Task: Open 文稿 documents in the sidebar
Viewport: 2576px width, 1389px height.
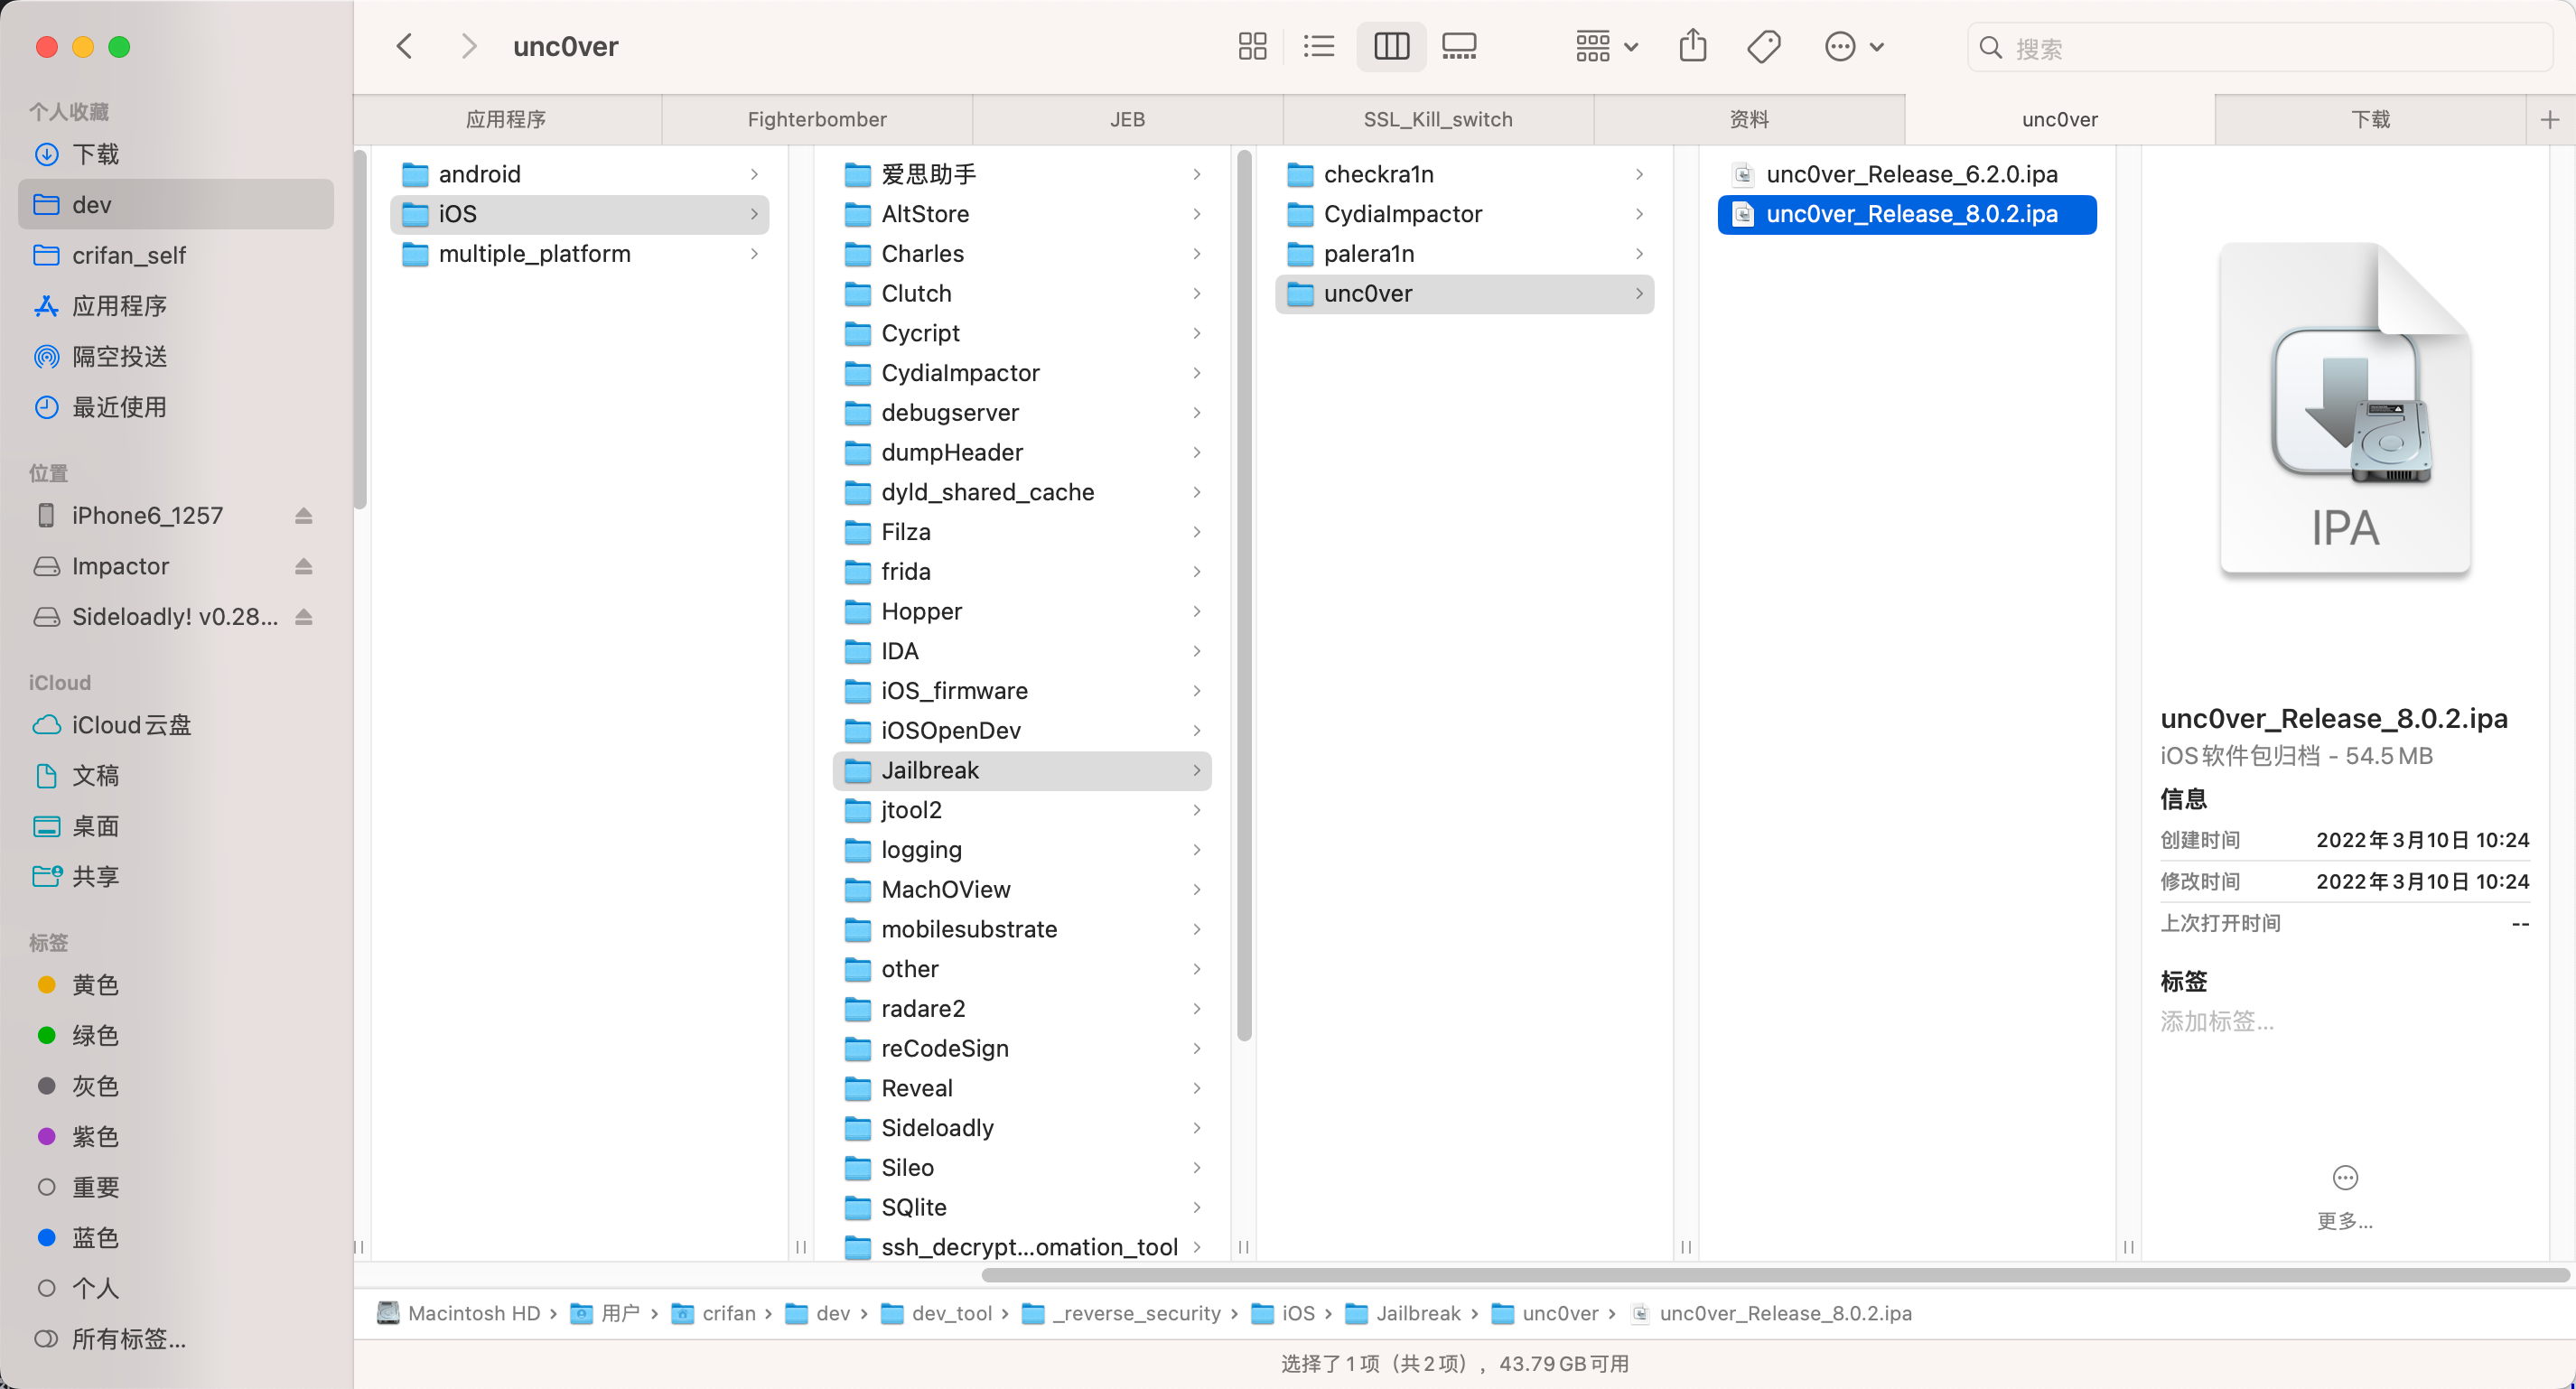Action: point(176,775)
